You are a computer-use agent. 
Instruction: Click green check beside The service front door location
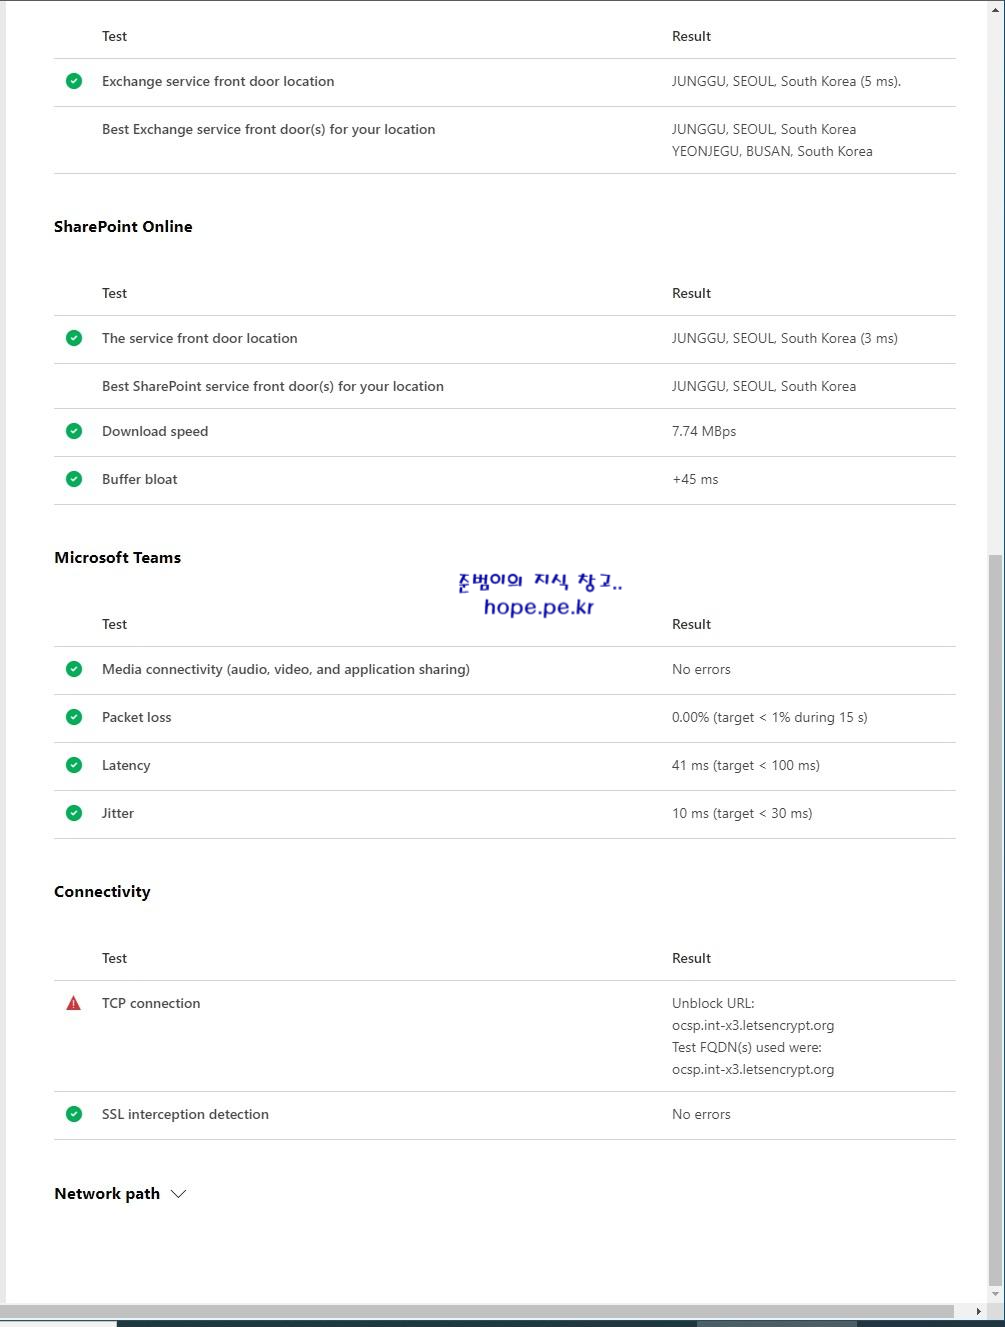pos(74,338)
